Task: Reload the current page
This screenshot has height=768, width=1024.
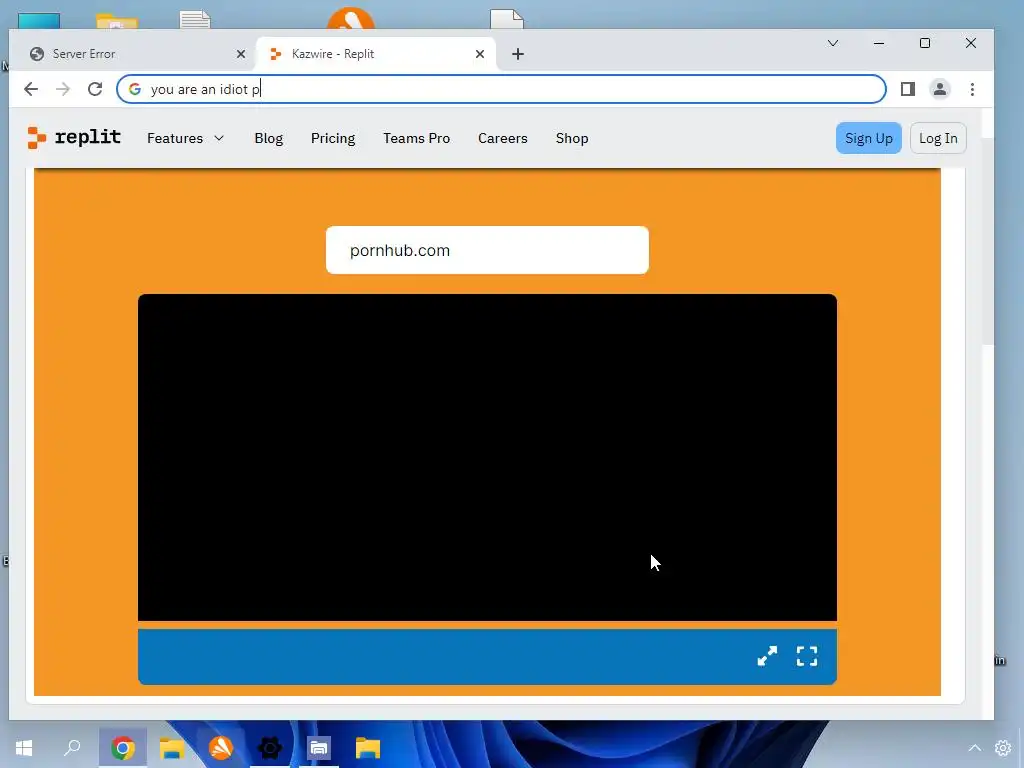Action: click(x=95, y=89)
